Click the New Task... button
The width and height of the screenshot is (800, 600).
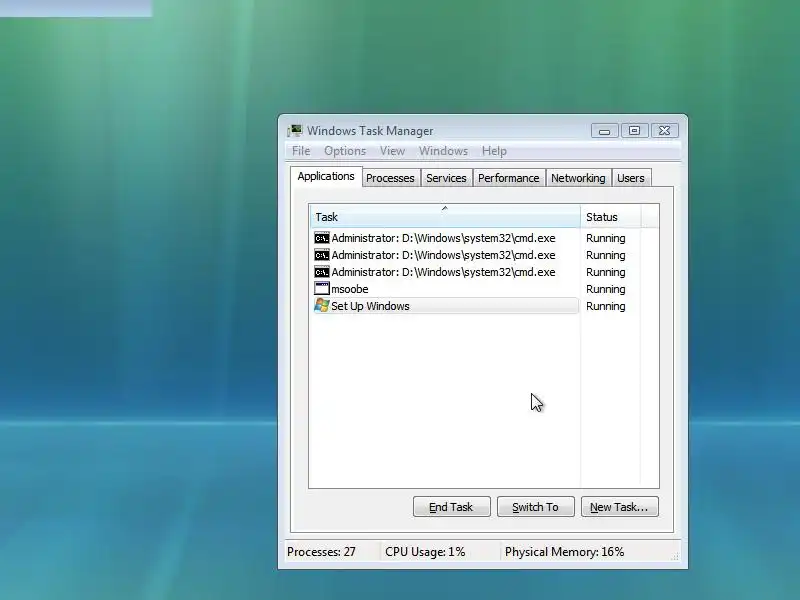(x=619, y=507)
